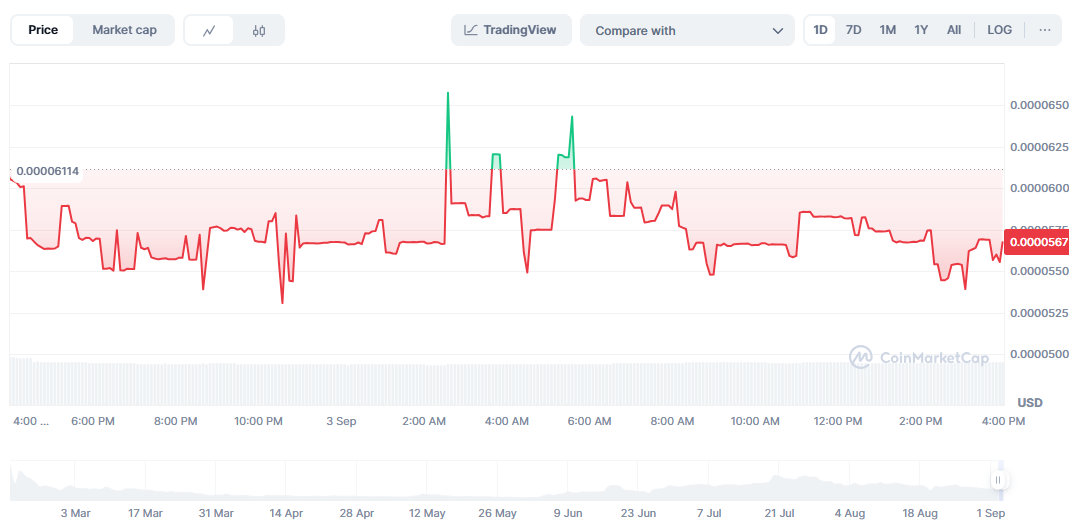Grab the range slider pause handle
The height and width of the screenshot is (531, 1072).
pyautogui.click(x=997, y=480)
